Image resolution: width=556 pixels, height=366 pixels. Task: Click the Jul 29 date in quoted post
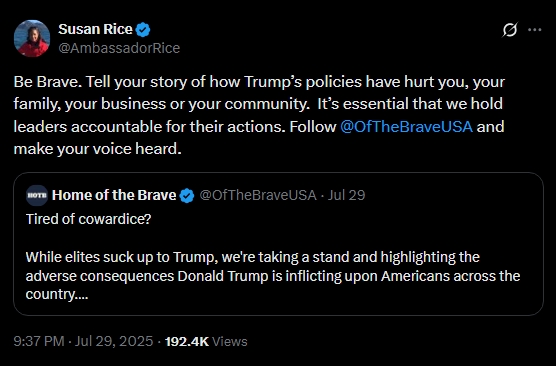tap(346, 195)
